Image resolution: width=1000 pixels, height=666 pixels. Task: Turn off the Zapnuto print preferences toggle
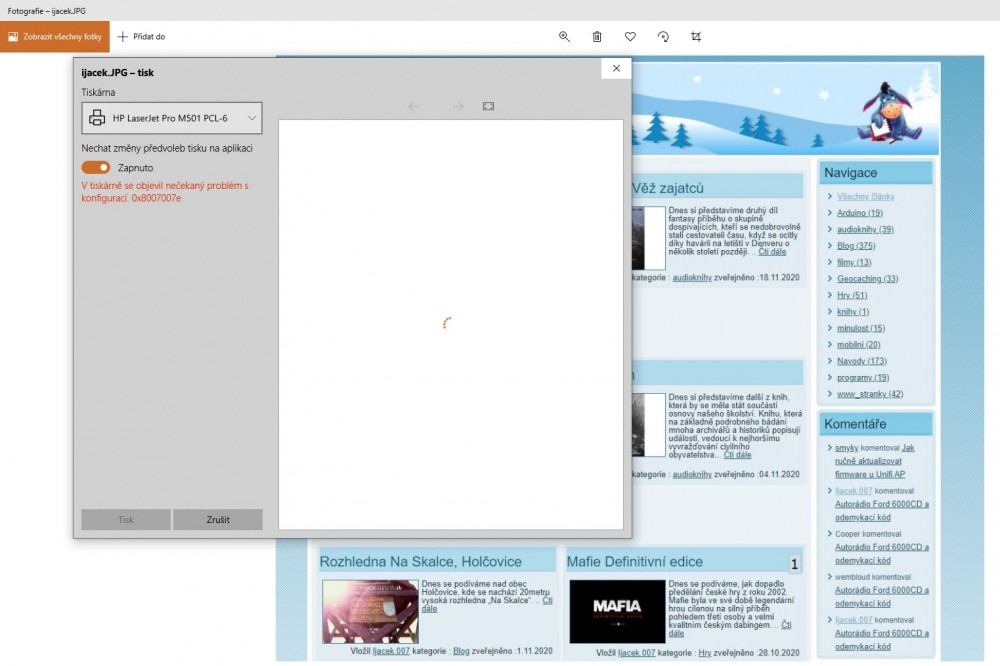96,168
